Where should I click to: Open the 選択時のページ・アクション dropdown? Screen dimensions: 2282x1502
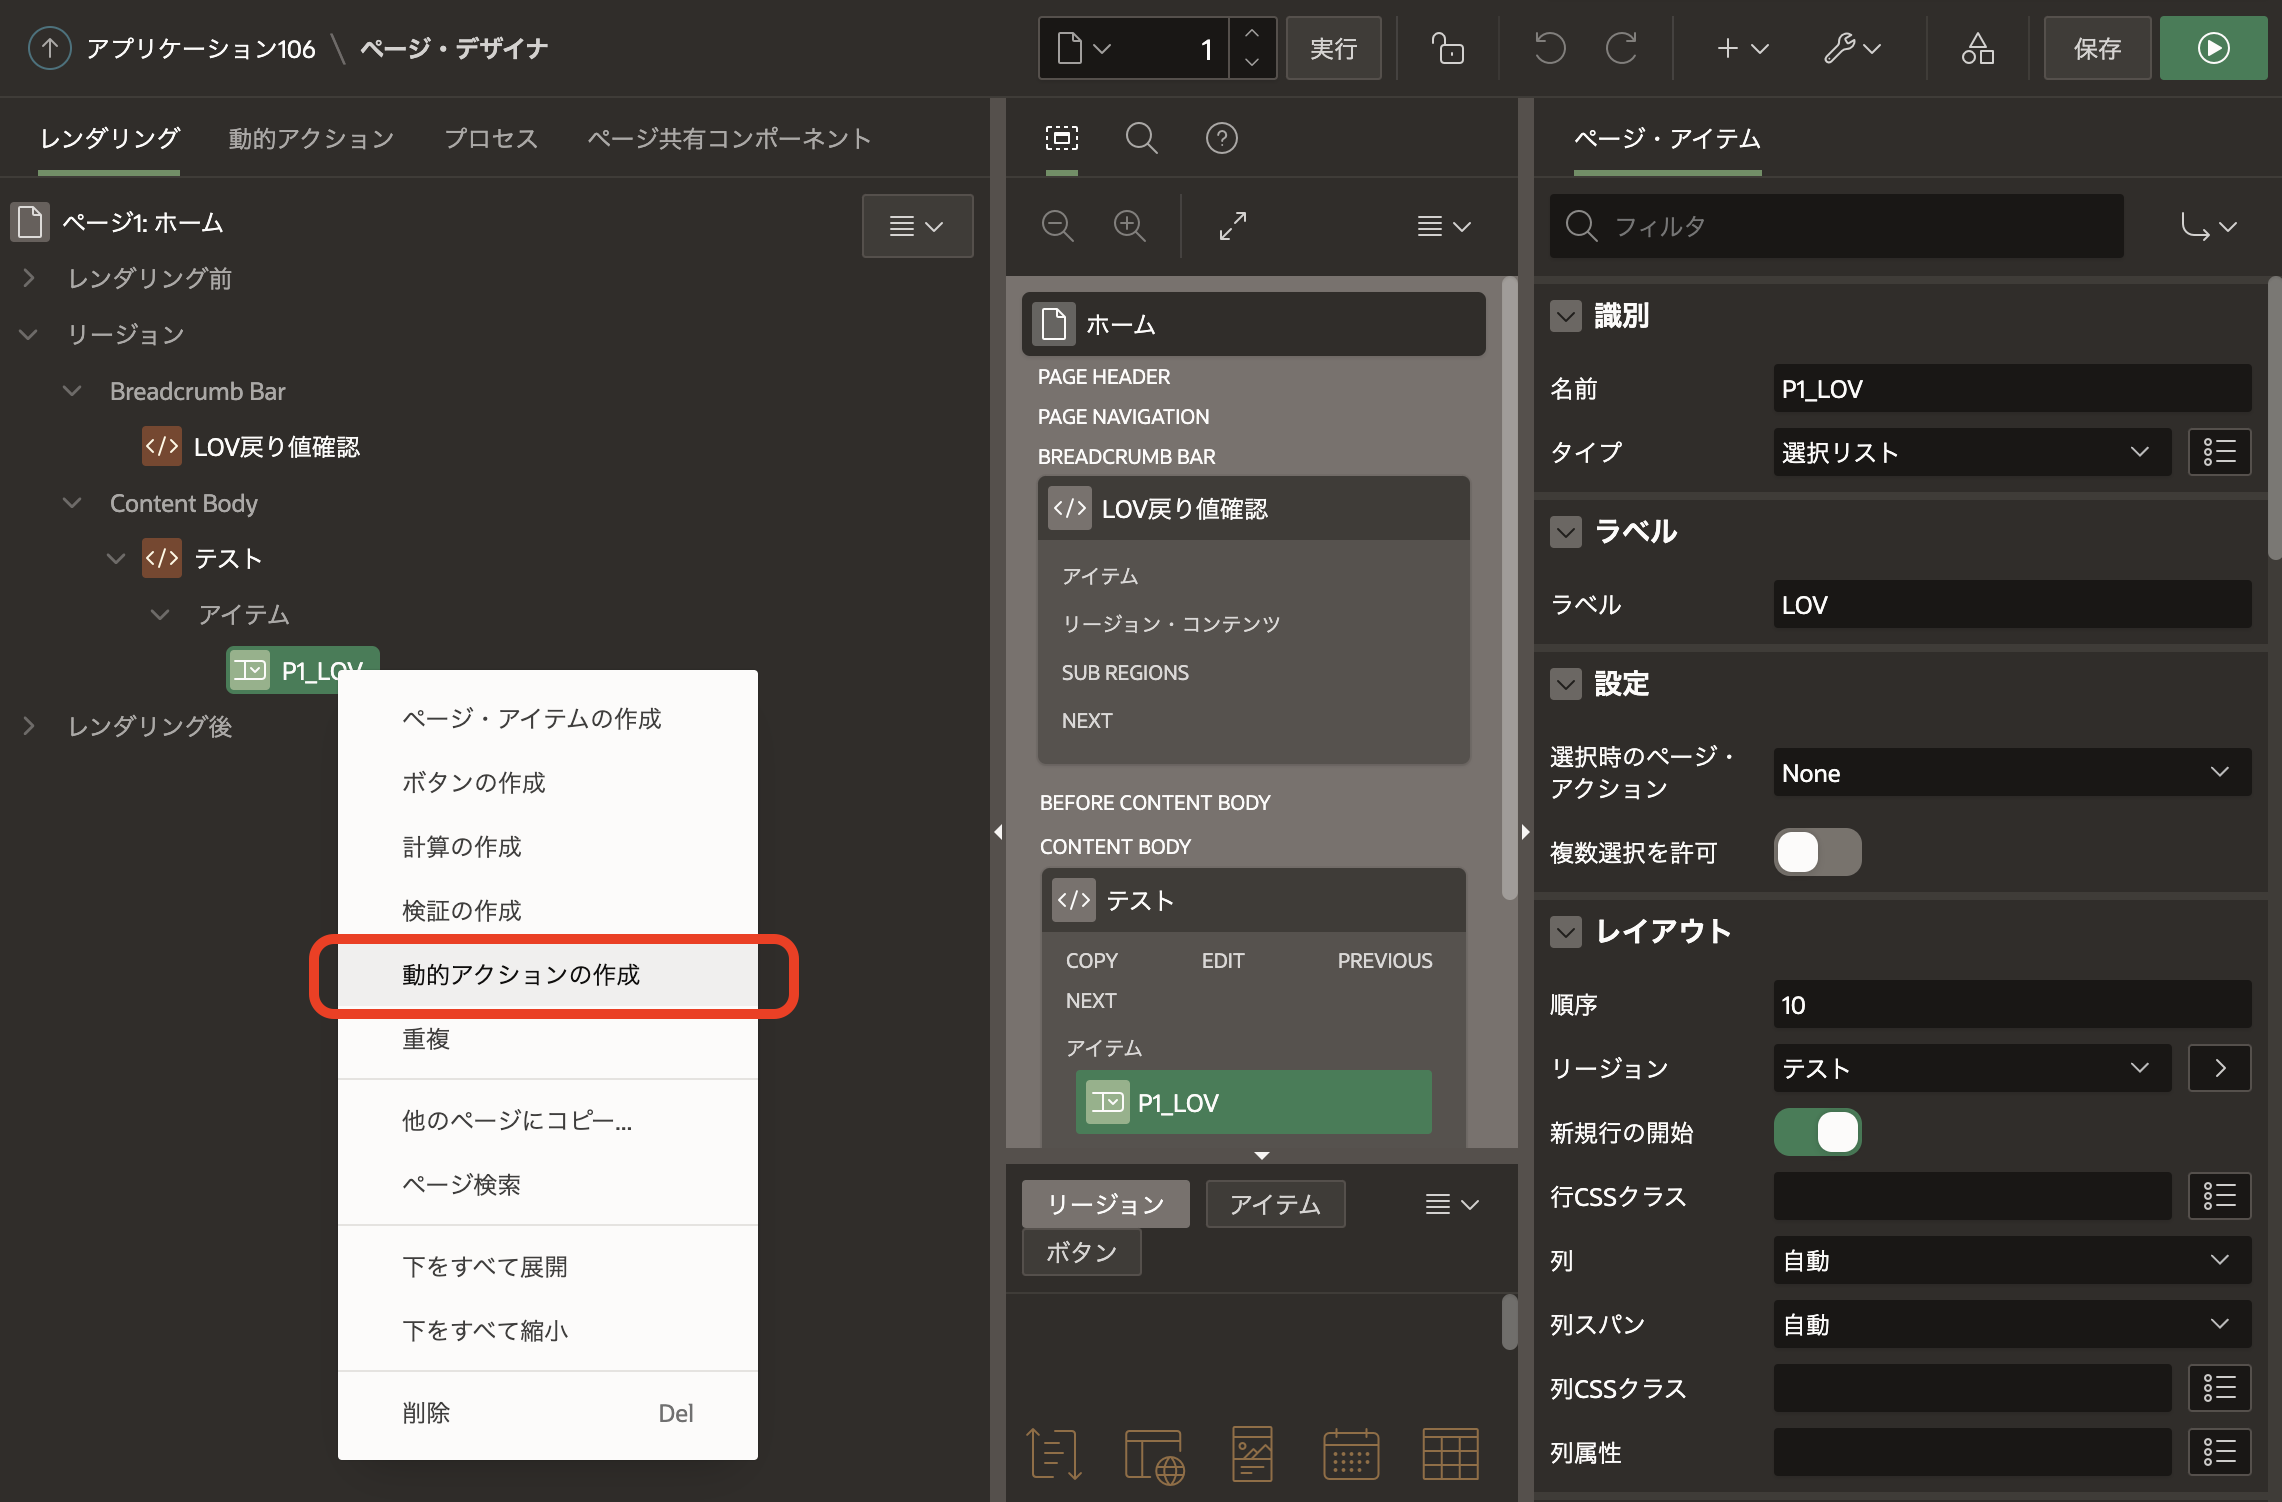[2012, 772]
